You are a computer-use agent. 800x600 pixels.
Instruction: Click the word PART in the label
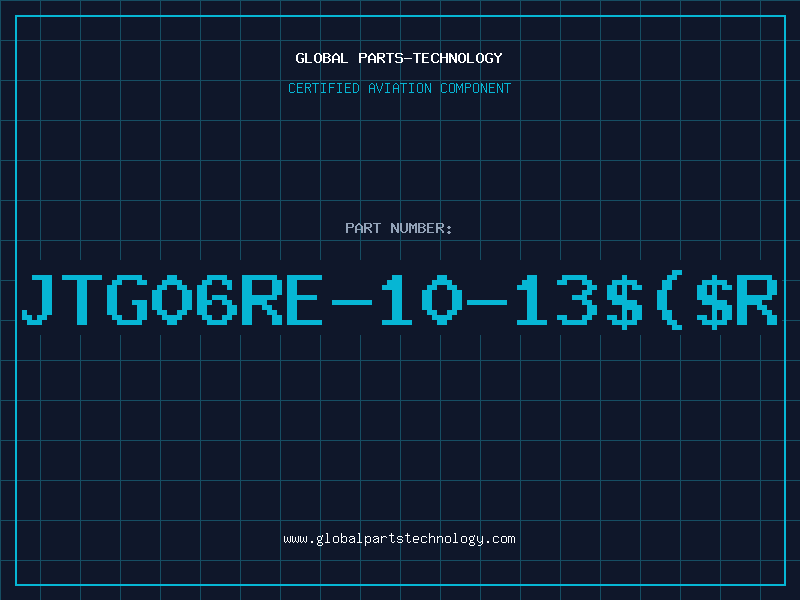pyautogui.click(x=363, y=228)
